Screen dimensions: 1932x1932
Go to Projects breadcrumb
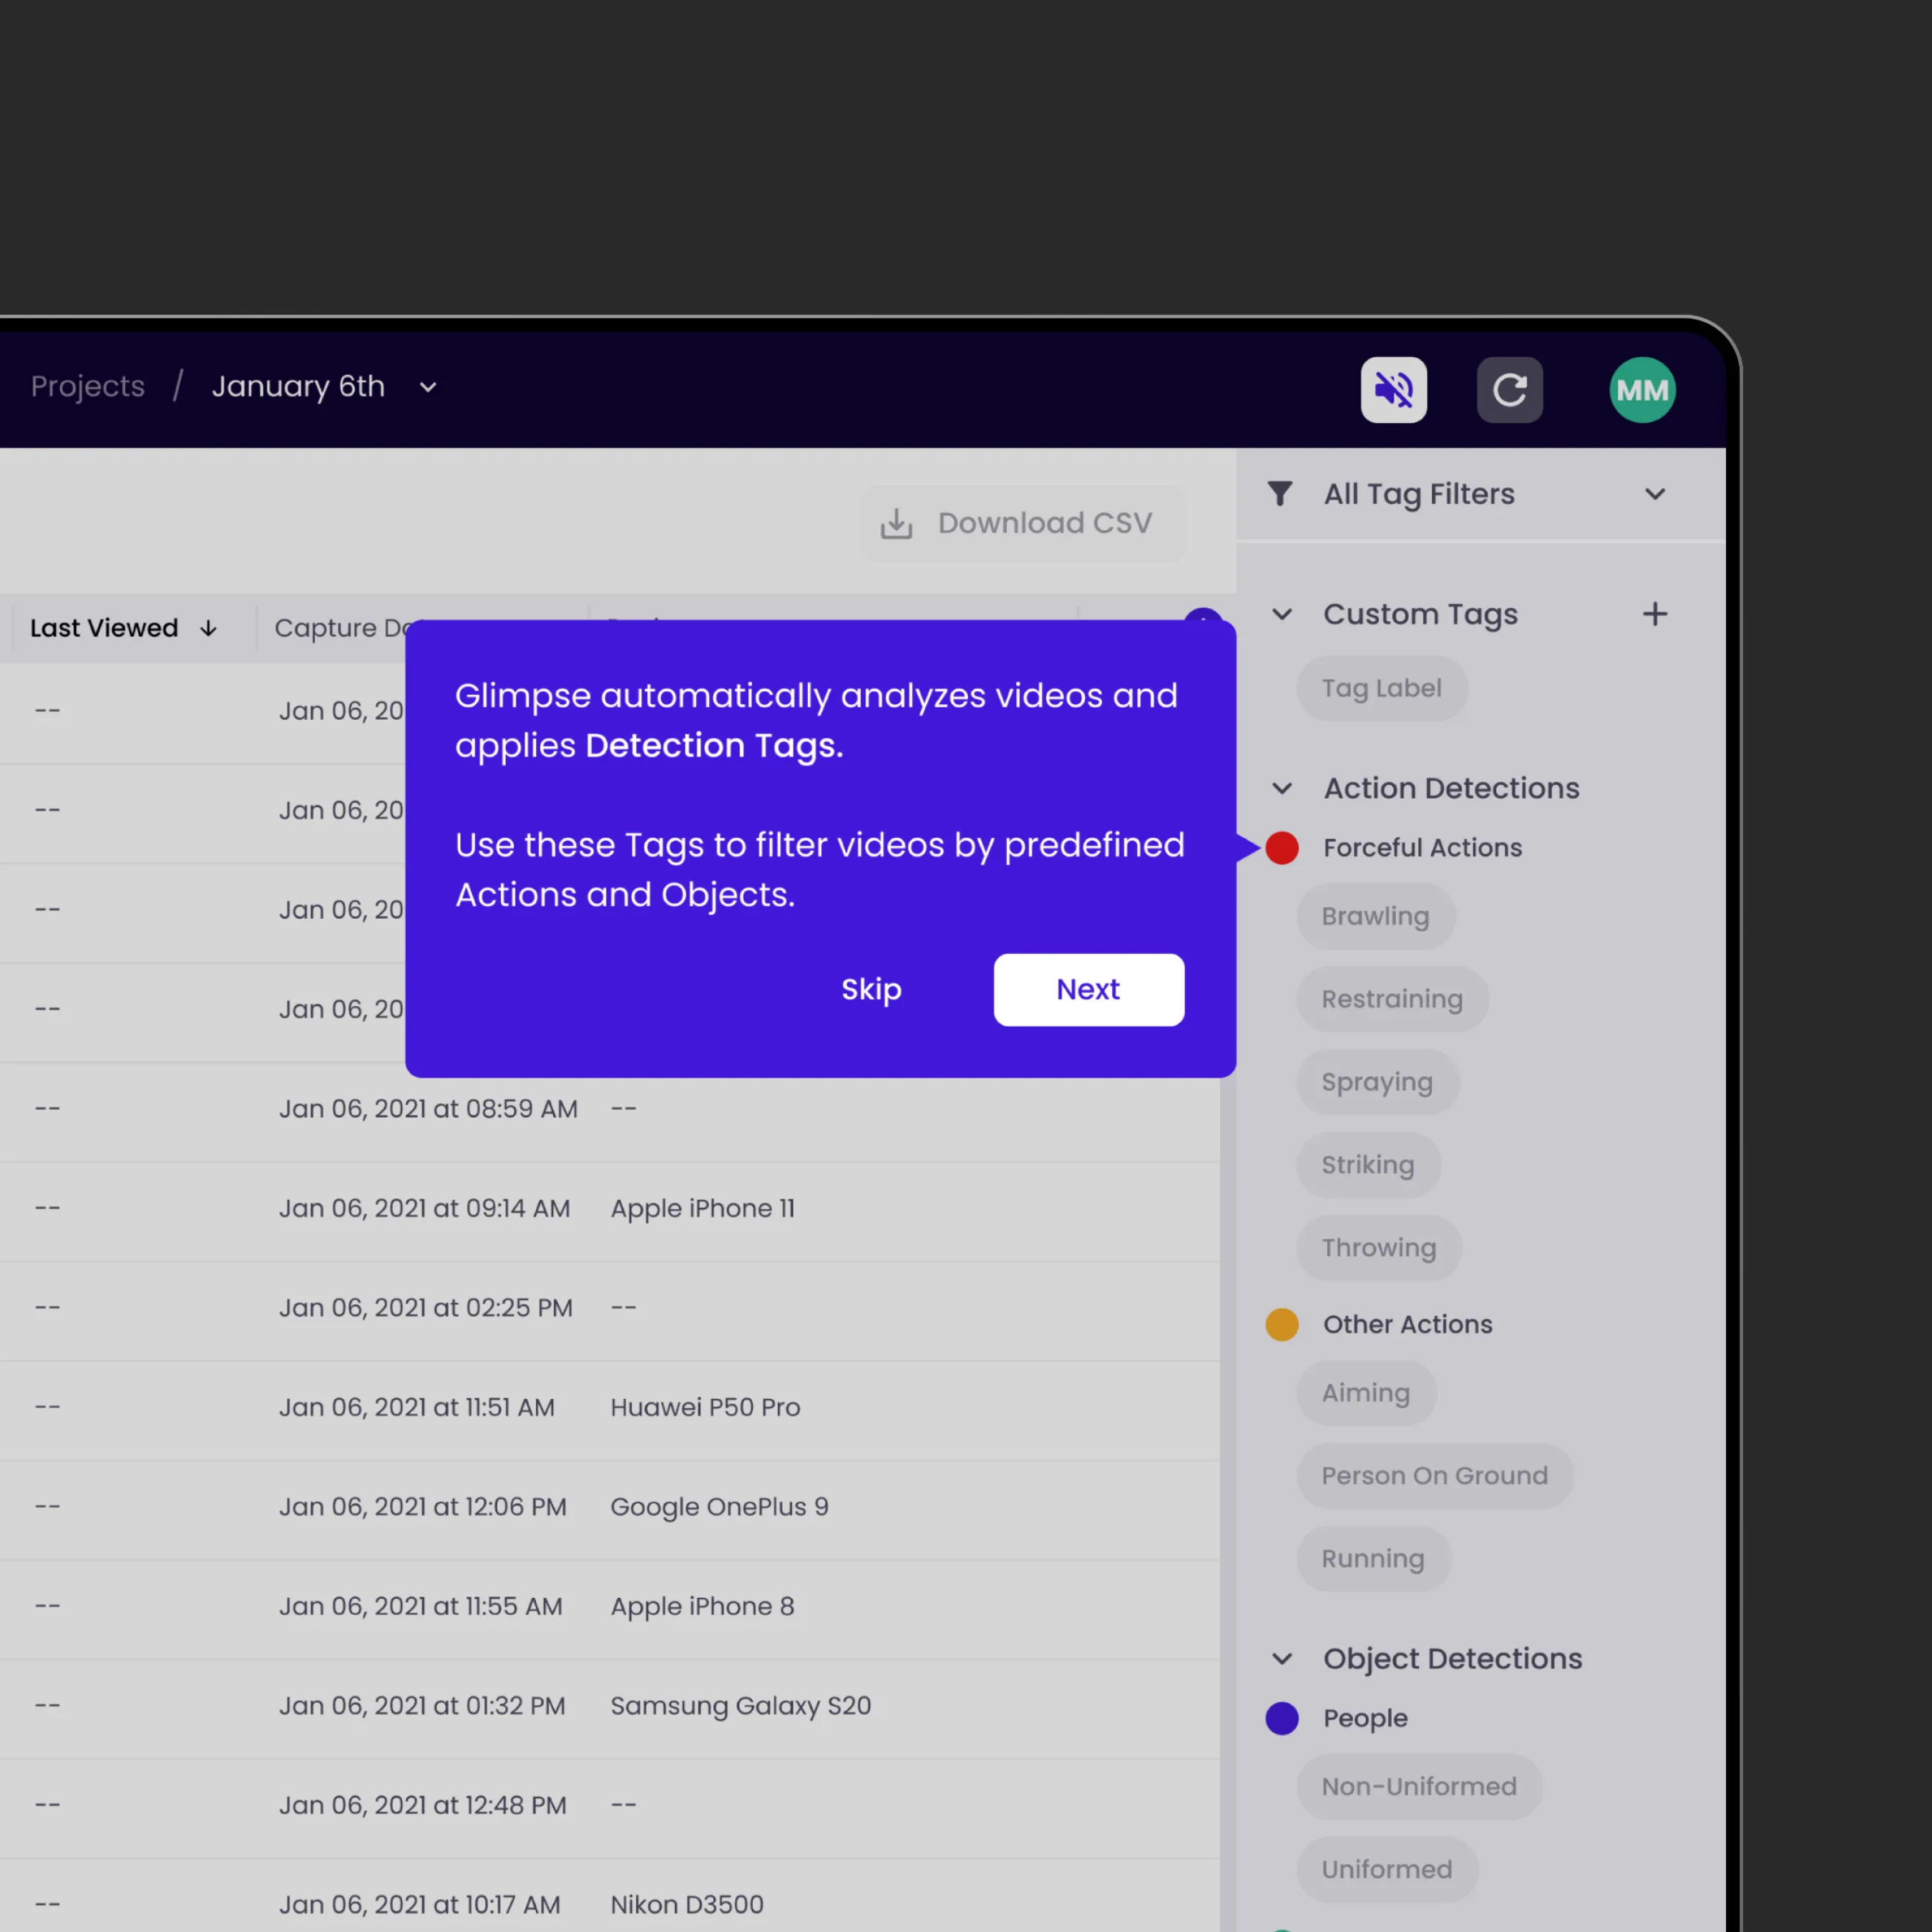[88, 386]
